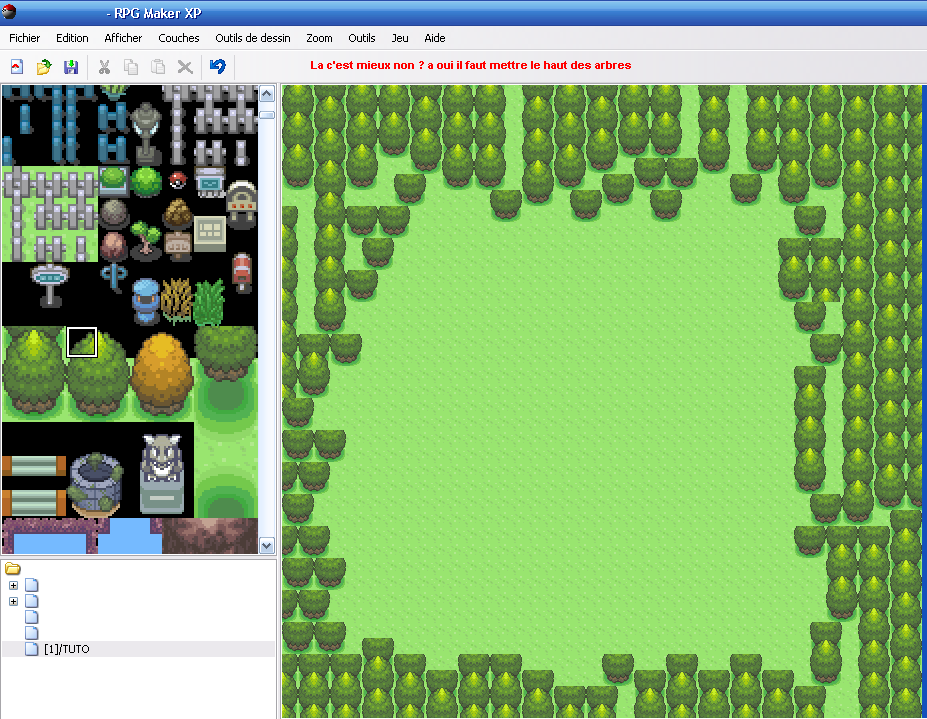Viewport: 927px width, 719px height.
Task: Select the highlighted tree-top tile in tileset
Action: click(82, 342)
